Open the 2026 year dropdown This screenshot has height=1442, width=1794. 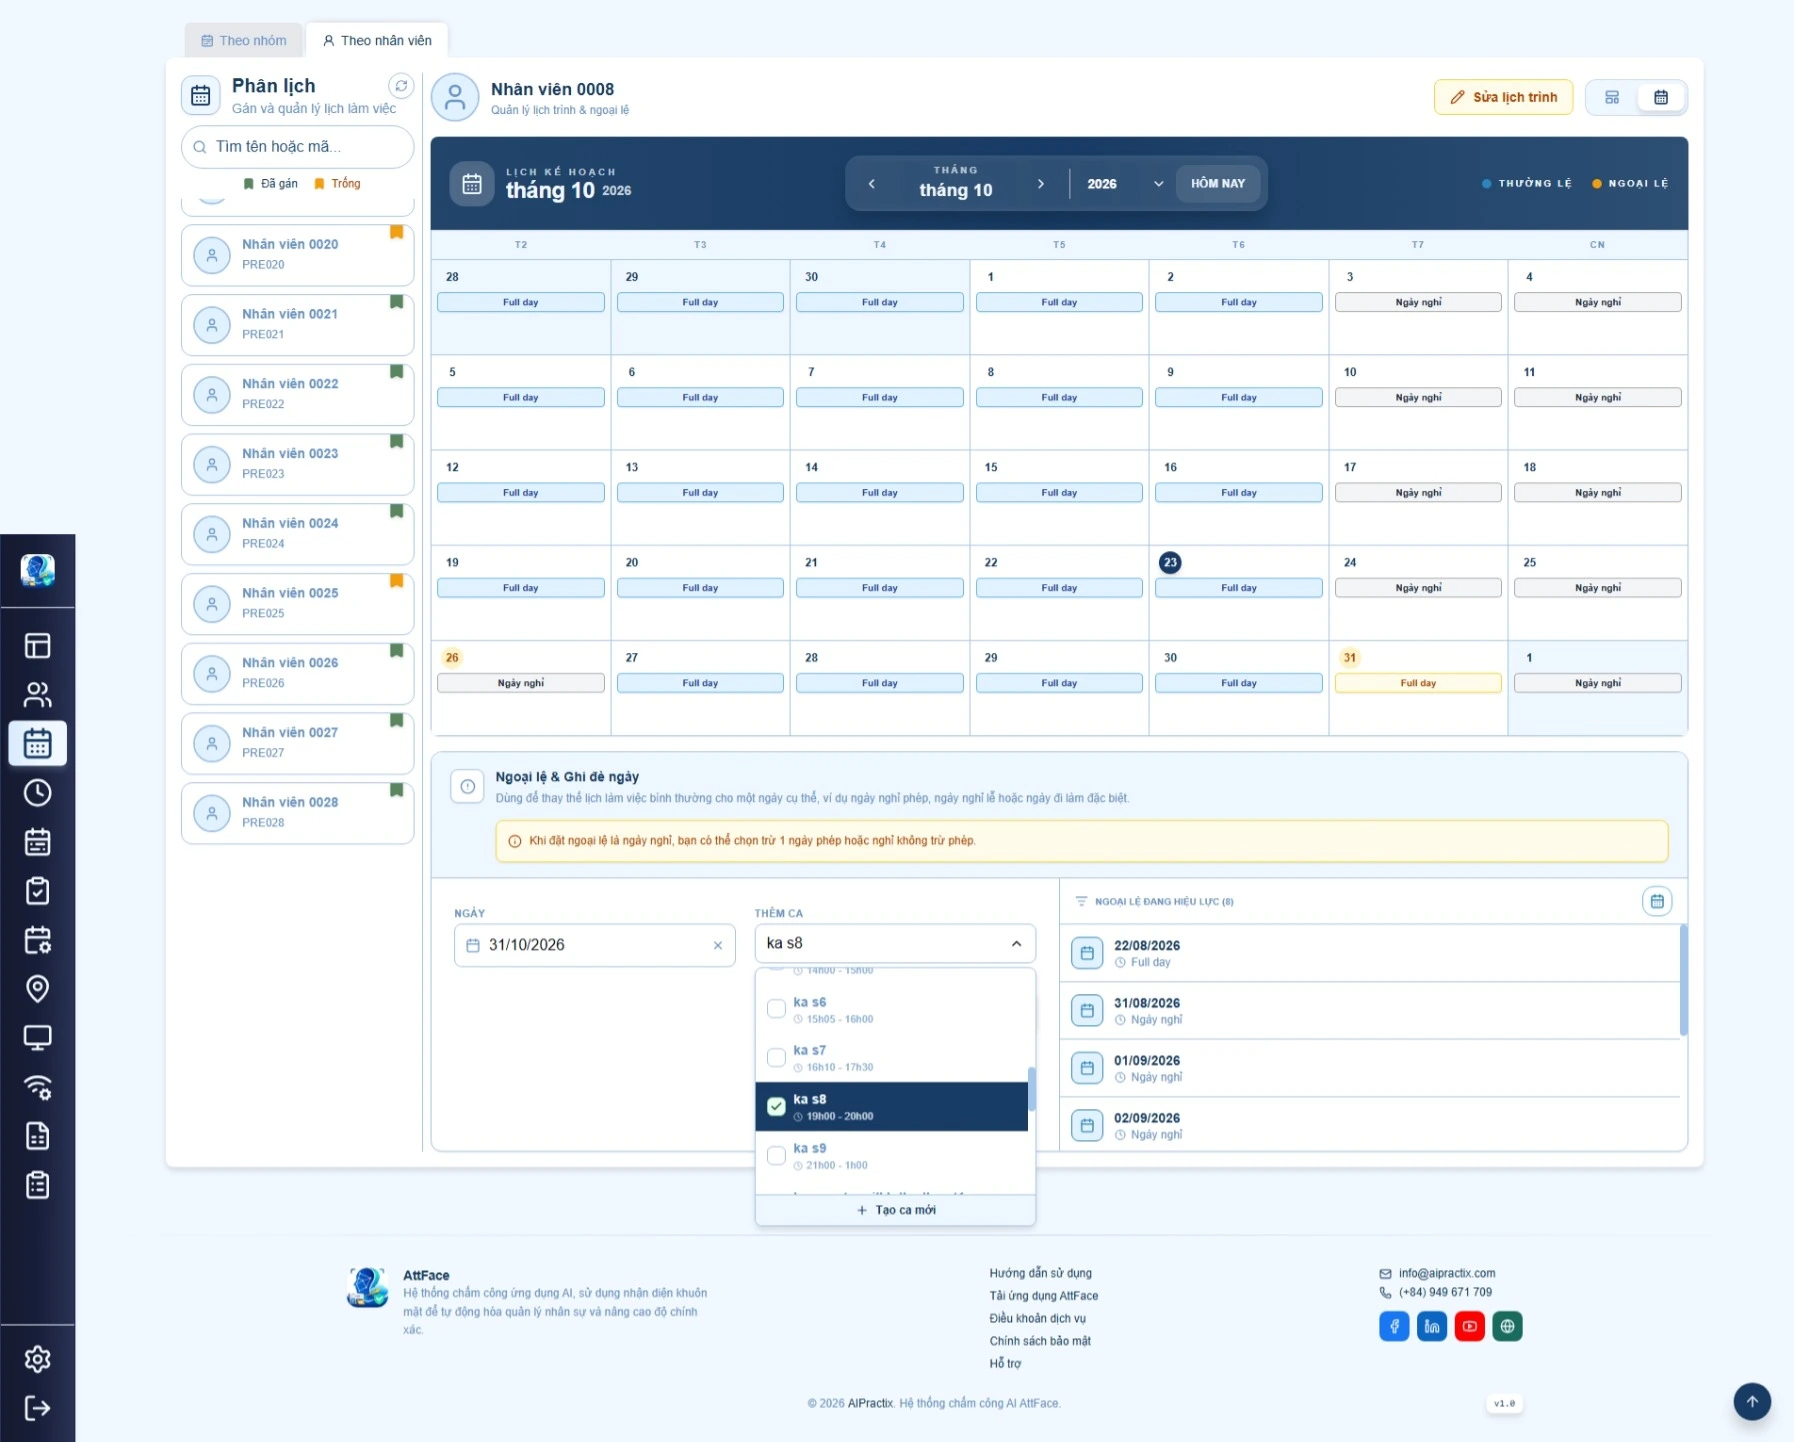pyautogui.click(x=1124, y=184)
